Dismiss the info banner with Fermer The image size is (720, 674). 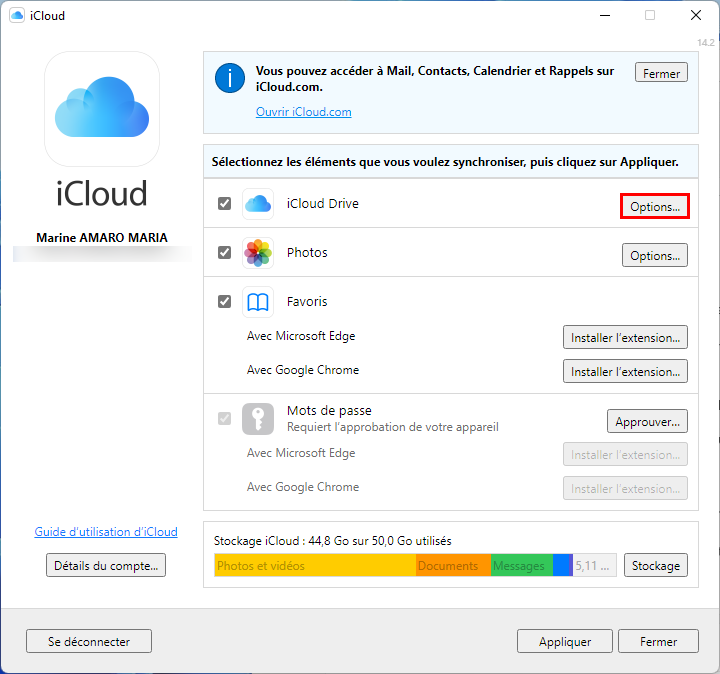(661, 73)
